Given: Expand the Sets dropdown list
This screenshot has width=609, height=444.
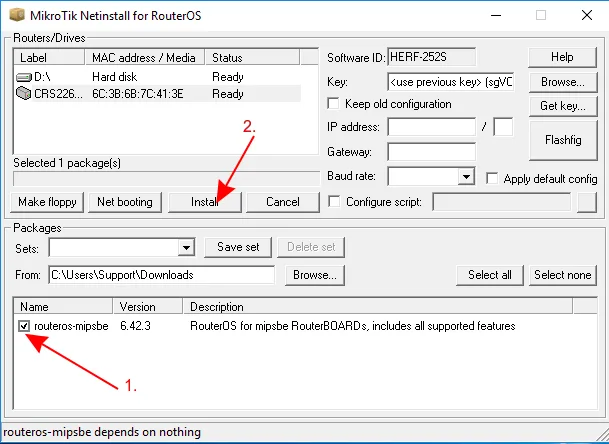Looking at the screenshot, I should 186,247.
